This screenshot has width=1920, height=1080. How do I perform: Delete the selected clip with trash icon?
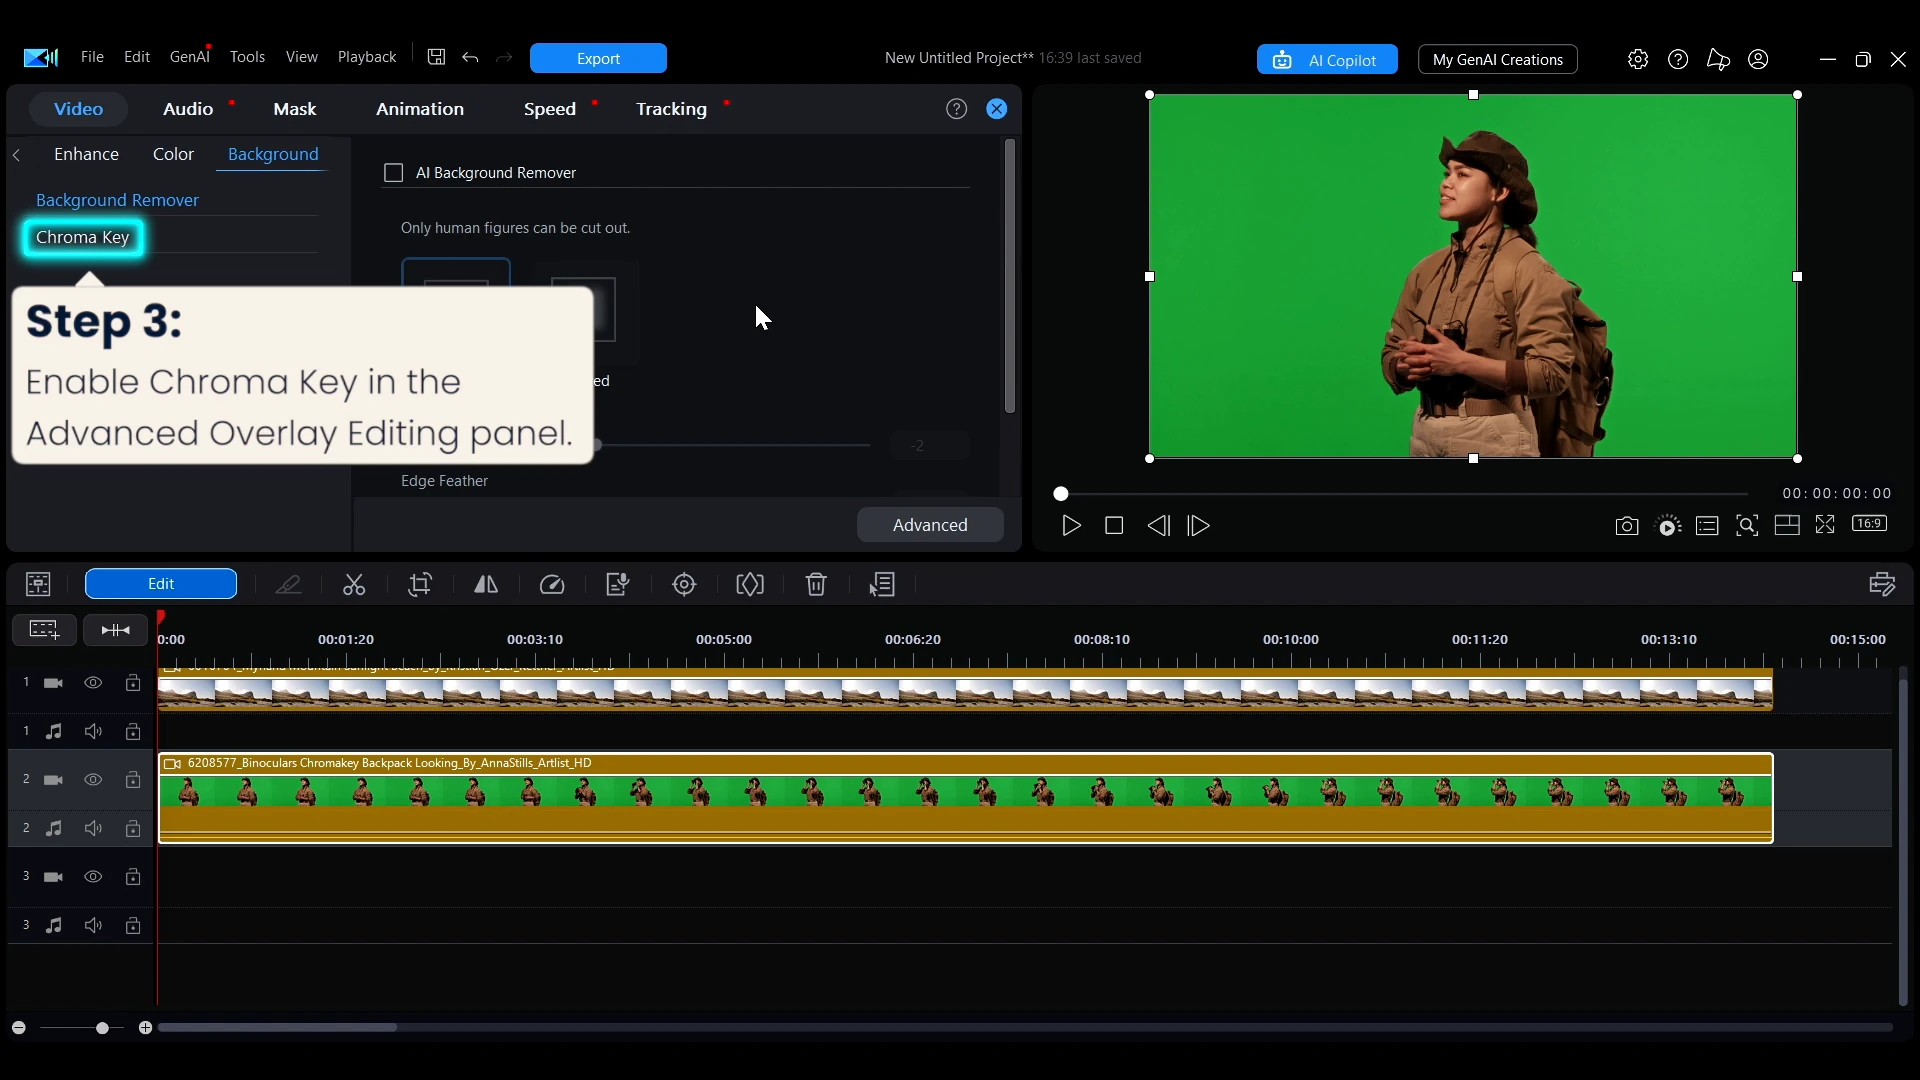tap(816, 585)
